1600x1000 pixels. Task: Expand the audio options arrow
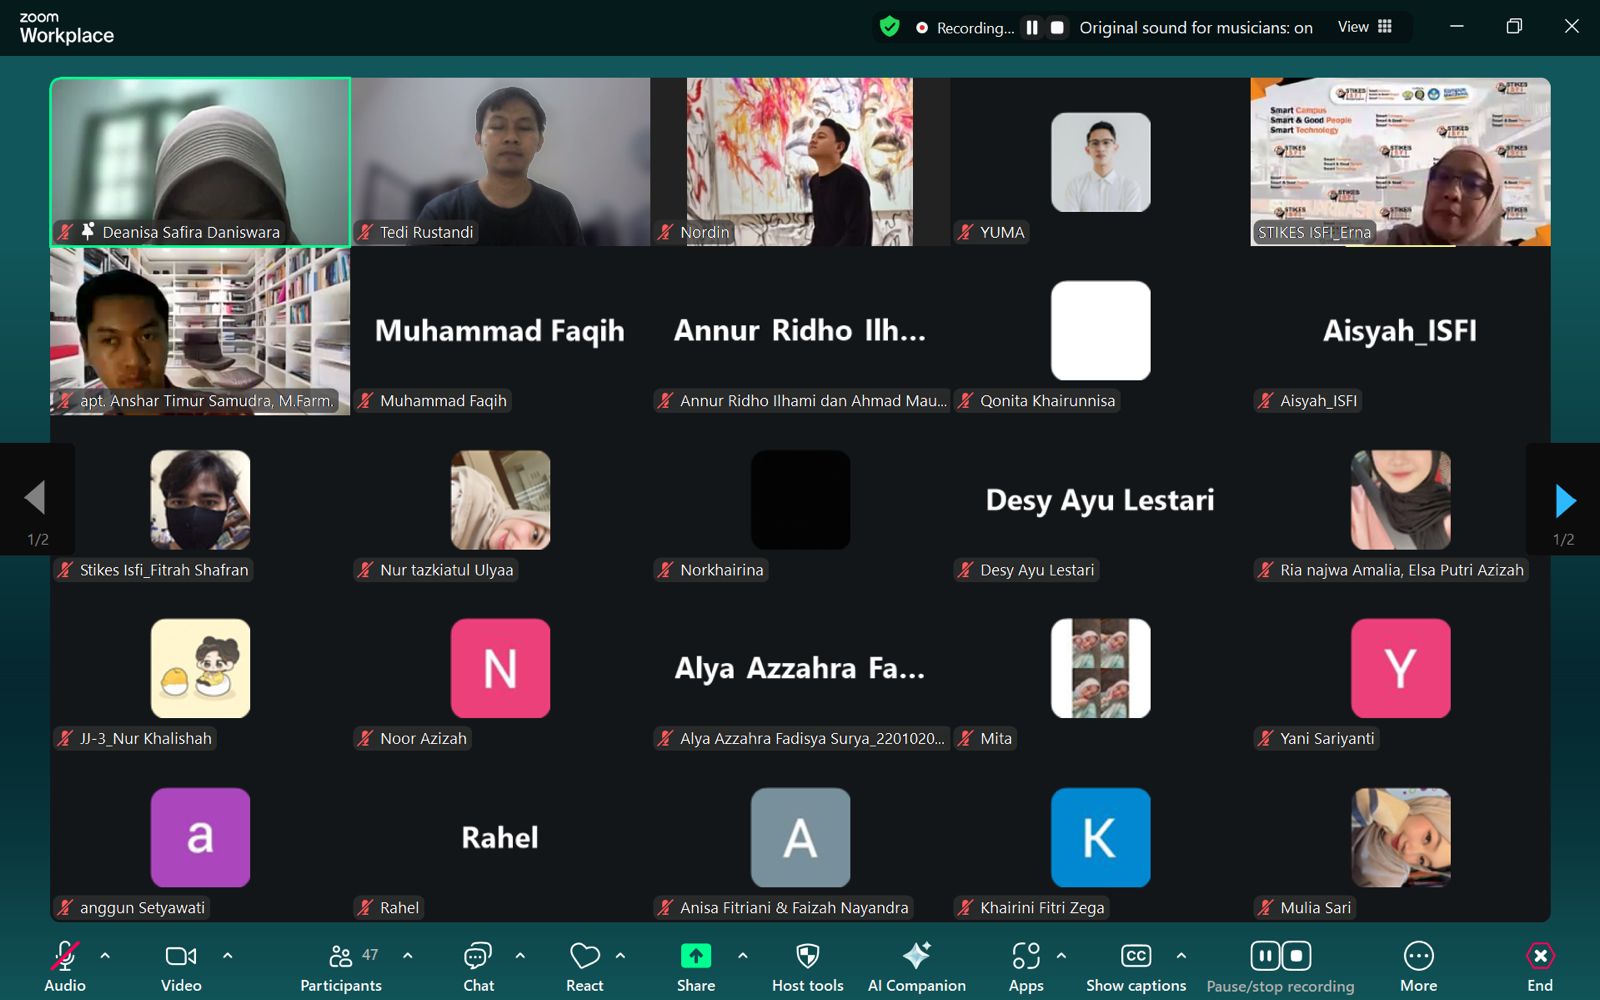[105, 956]
